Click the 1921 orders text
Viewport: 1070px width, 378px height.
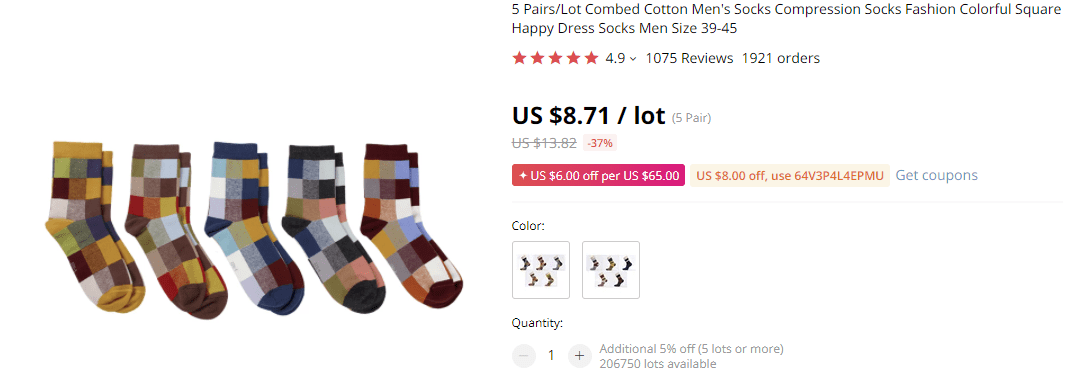coord(781,58)
